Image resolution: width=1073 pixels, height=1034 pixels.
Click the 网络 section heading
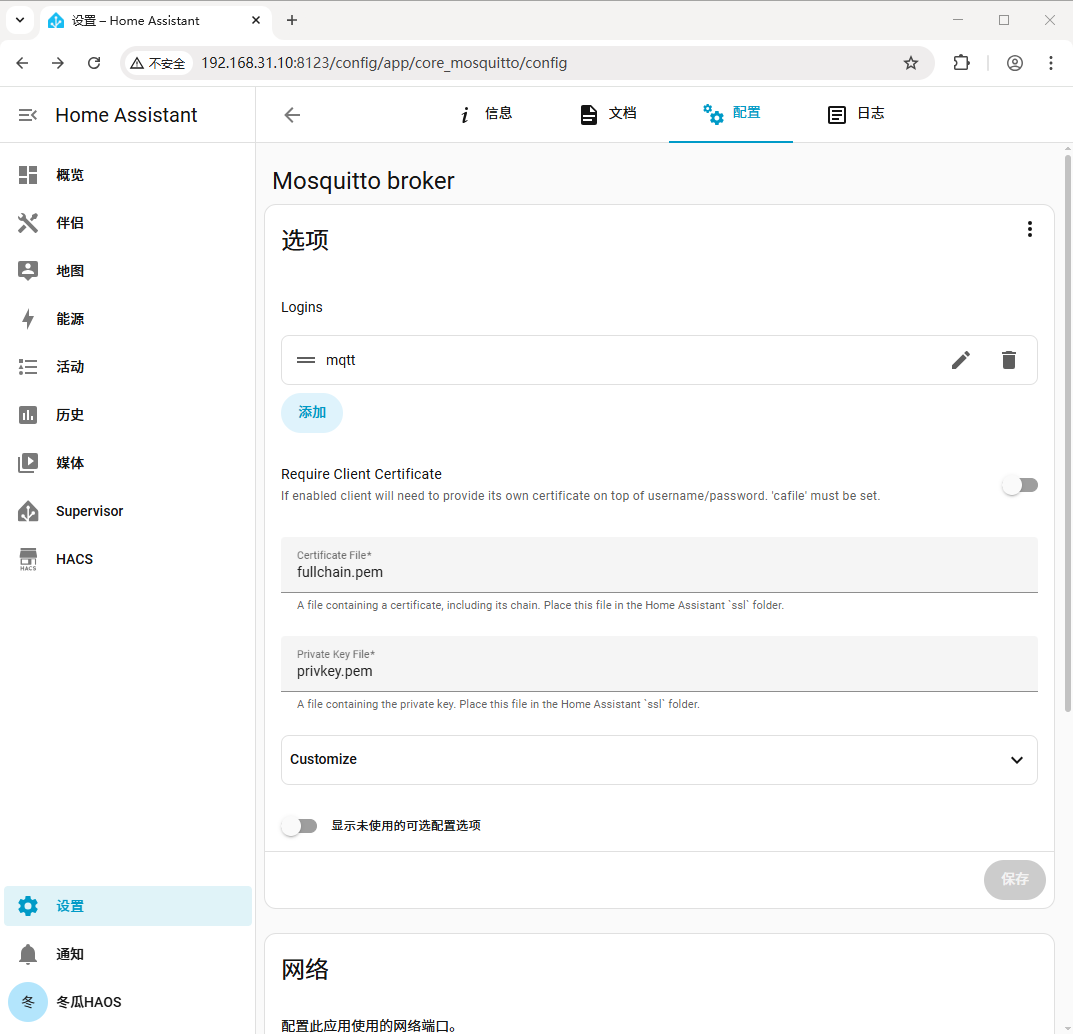pos(305,970)
